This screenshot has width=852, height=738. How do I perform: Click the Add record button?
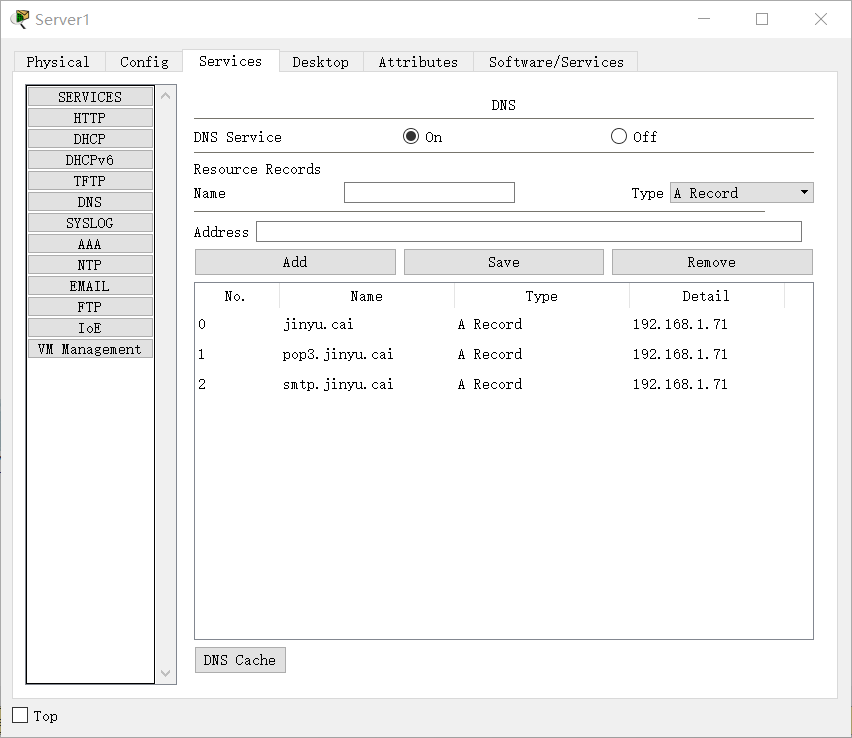[295, 262]
